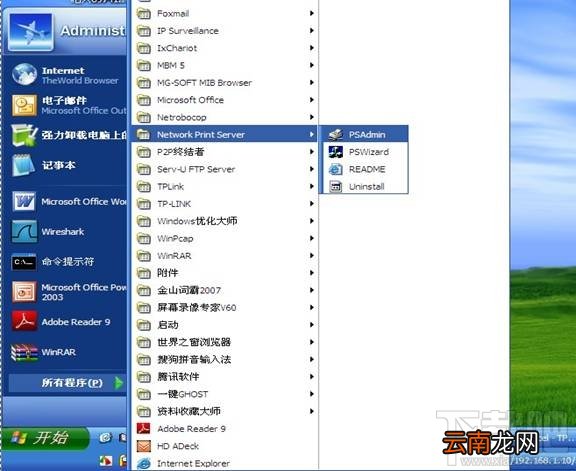Open 搜狗拼音输入法 program folder
Viewport: 576px width, 471px height.
[224, 359]
